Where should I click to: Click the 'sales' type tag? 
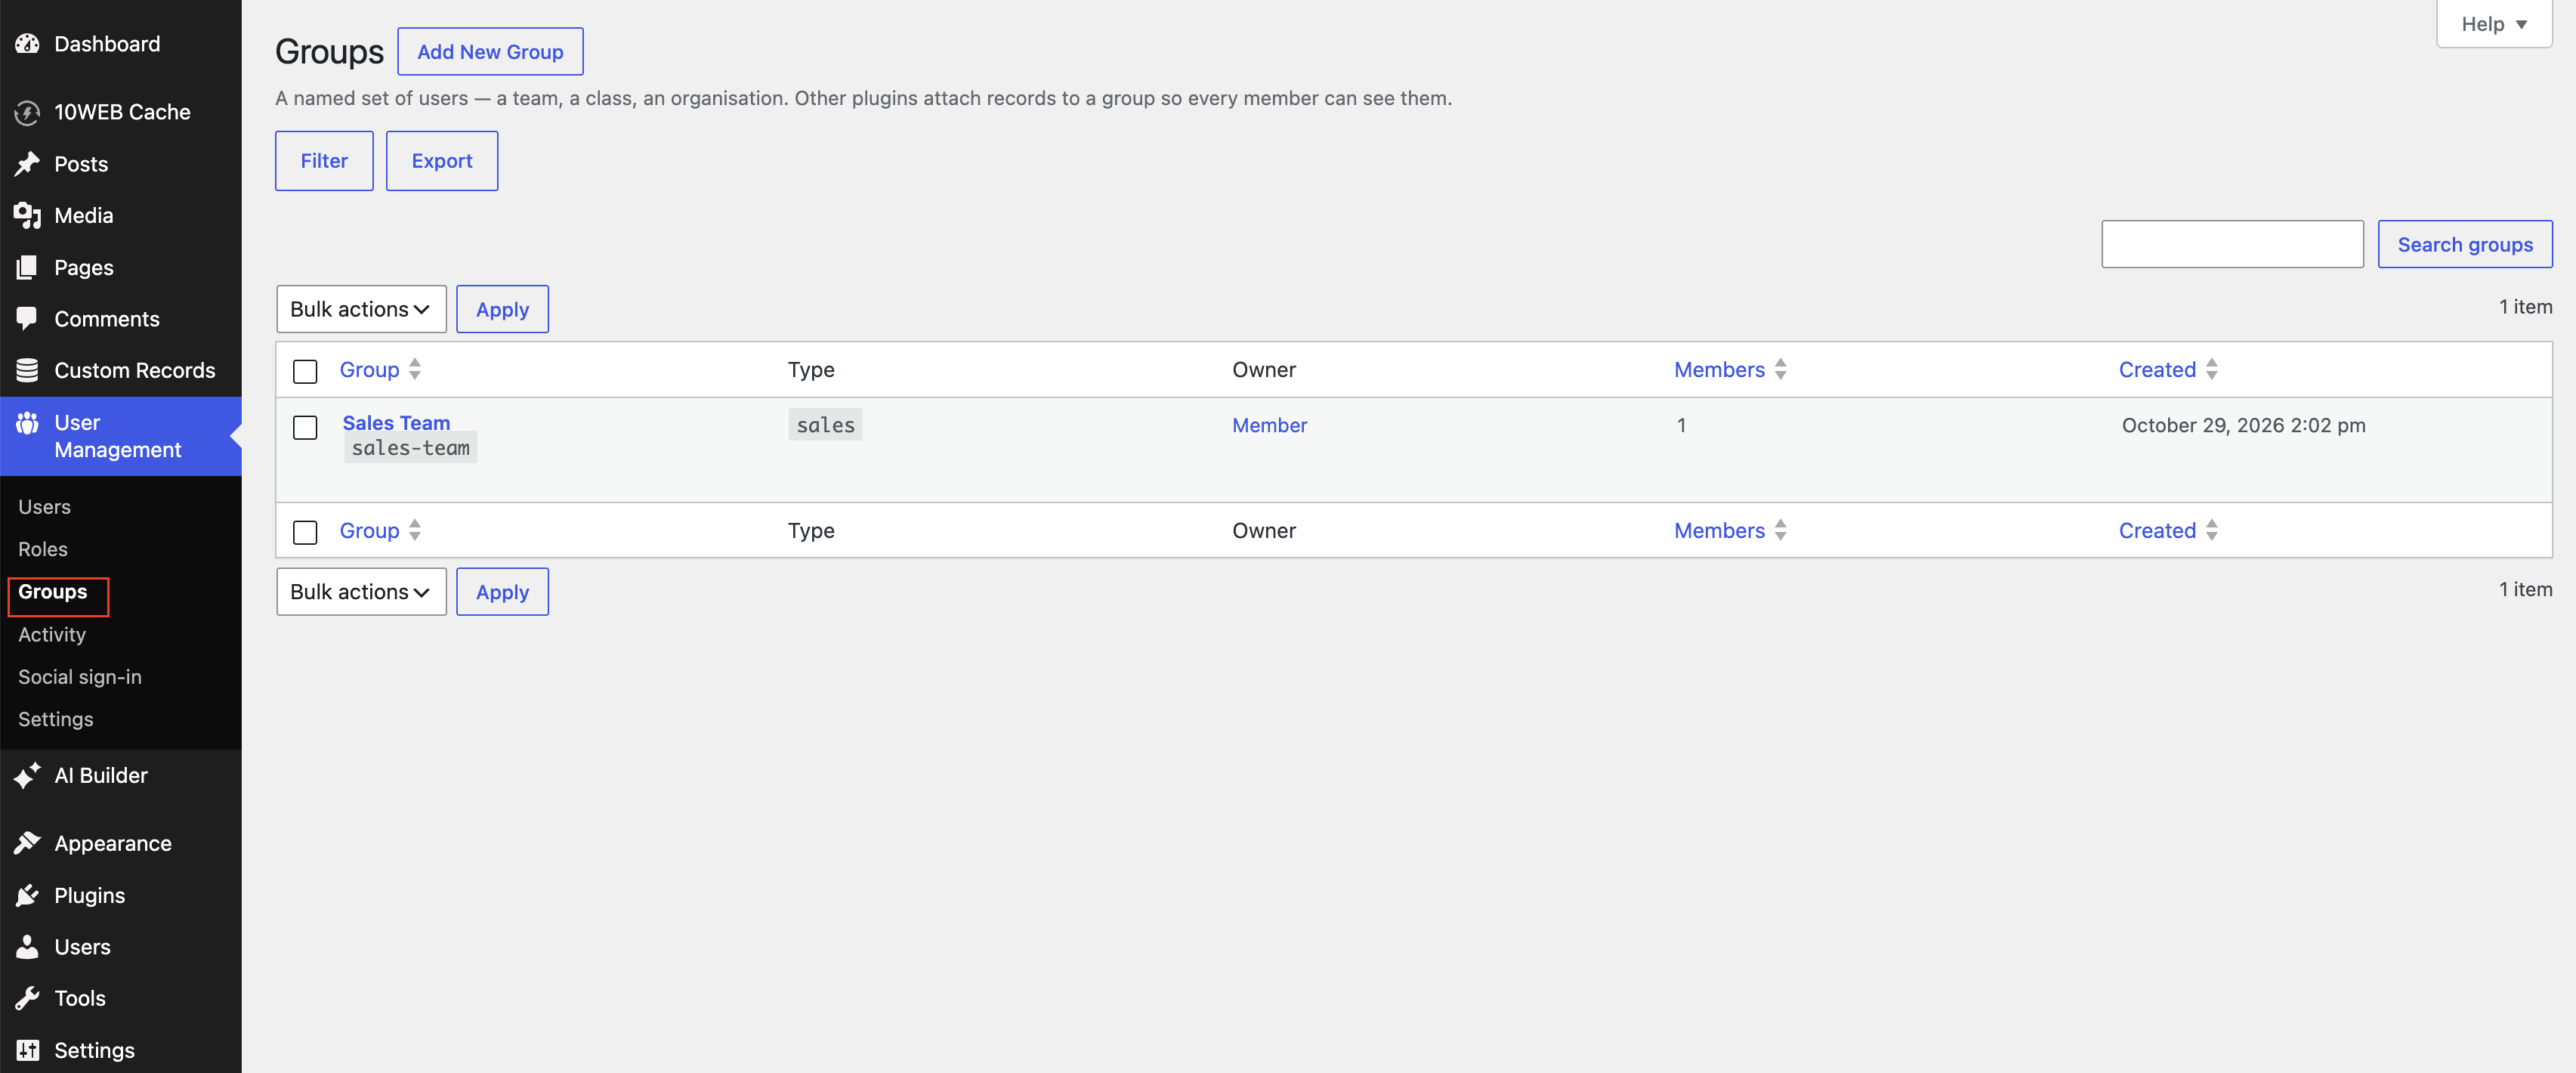pyautogui.click(x=825, y=425)
